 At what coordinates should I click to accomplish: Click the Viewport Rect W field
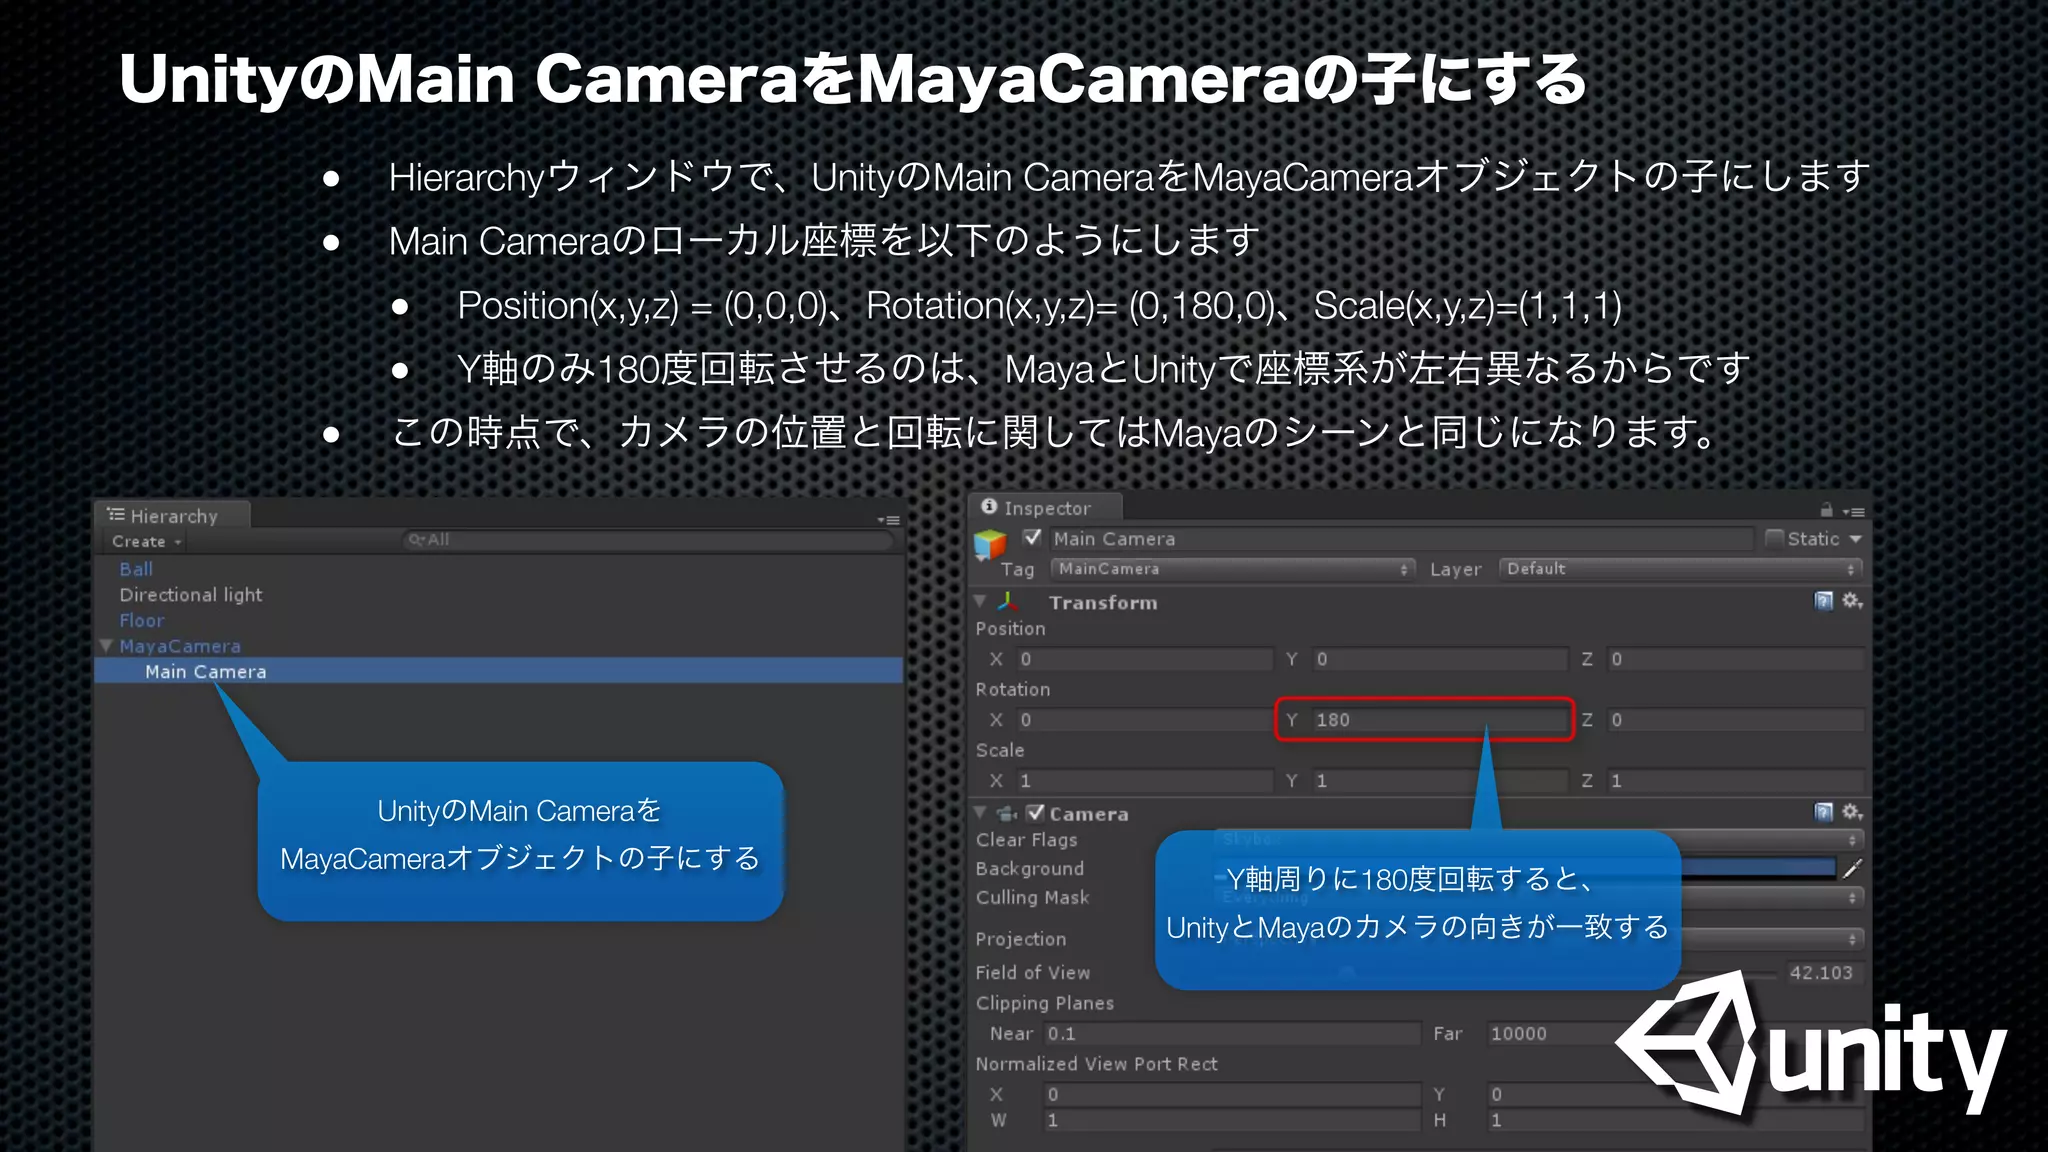(x=1232, y=1121)
